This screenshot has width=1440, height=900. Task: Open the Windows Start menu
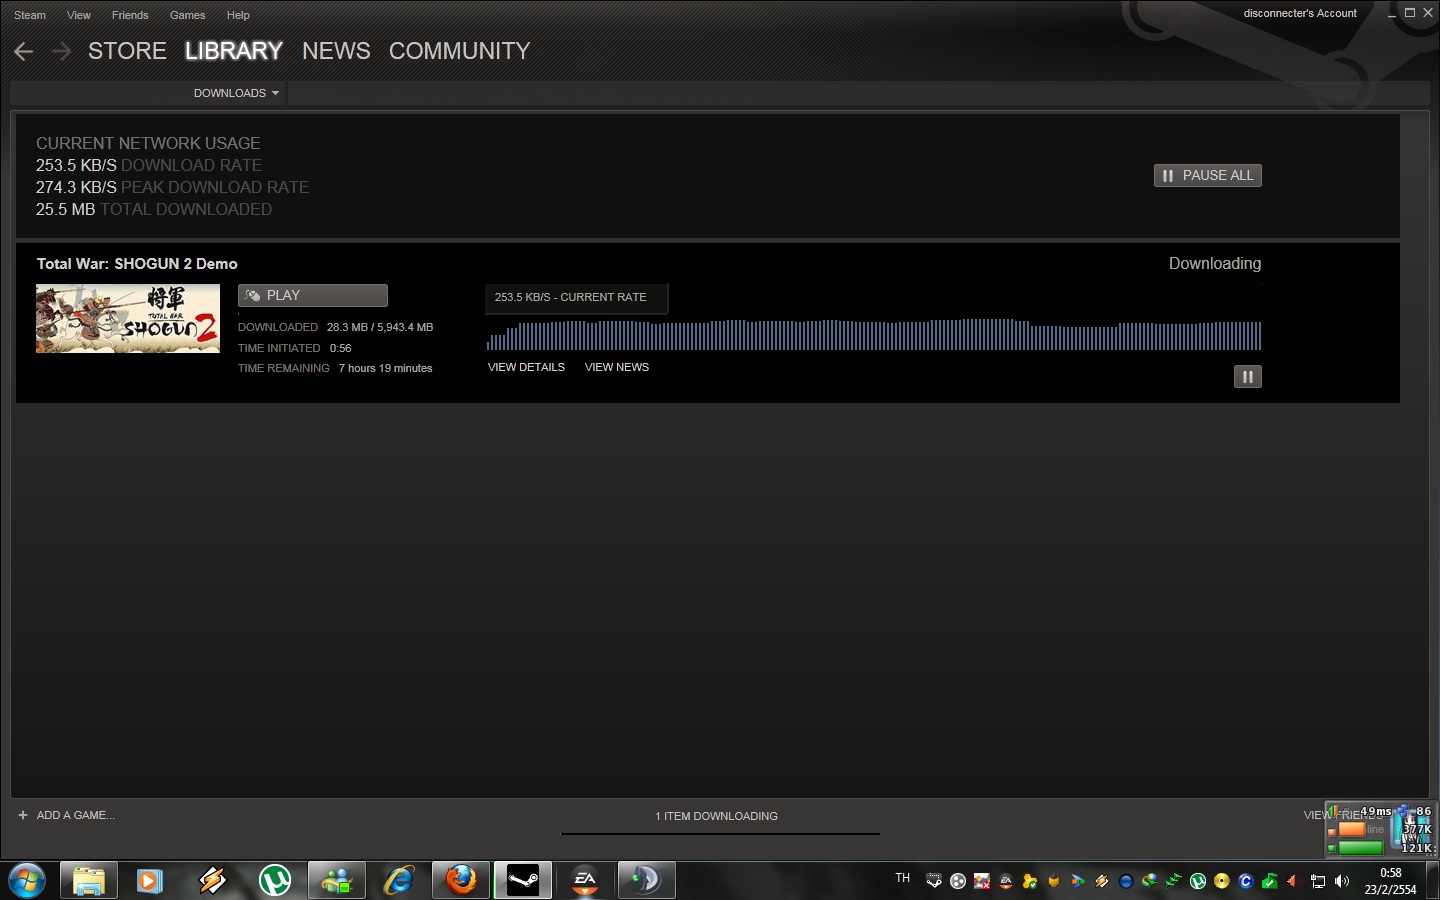[27, 881]
